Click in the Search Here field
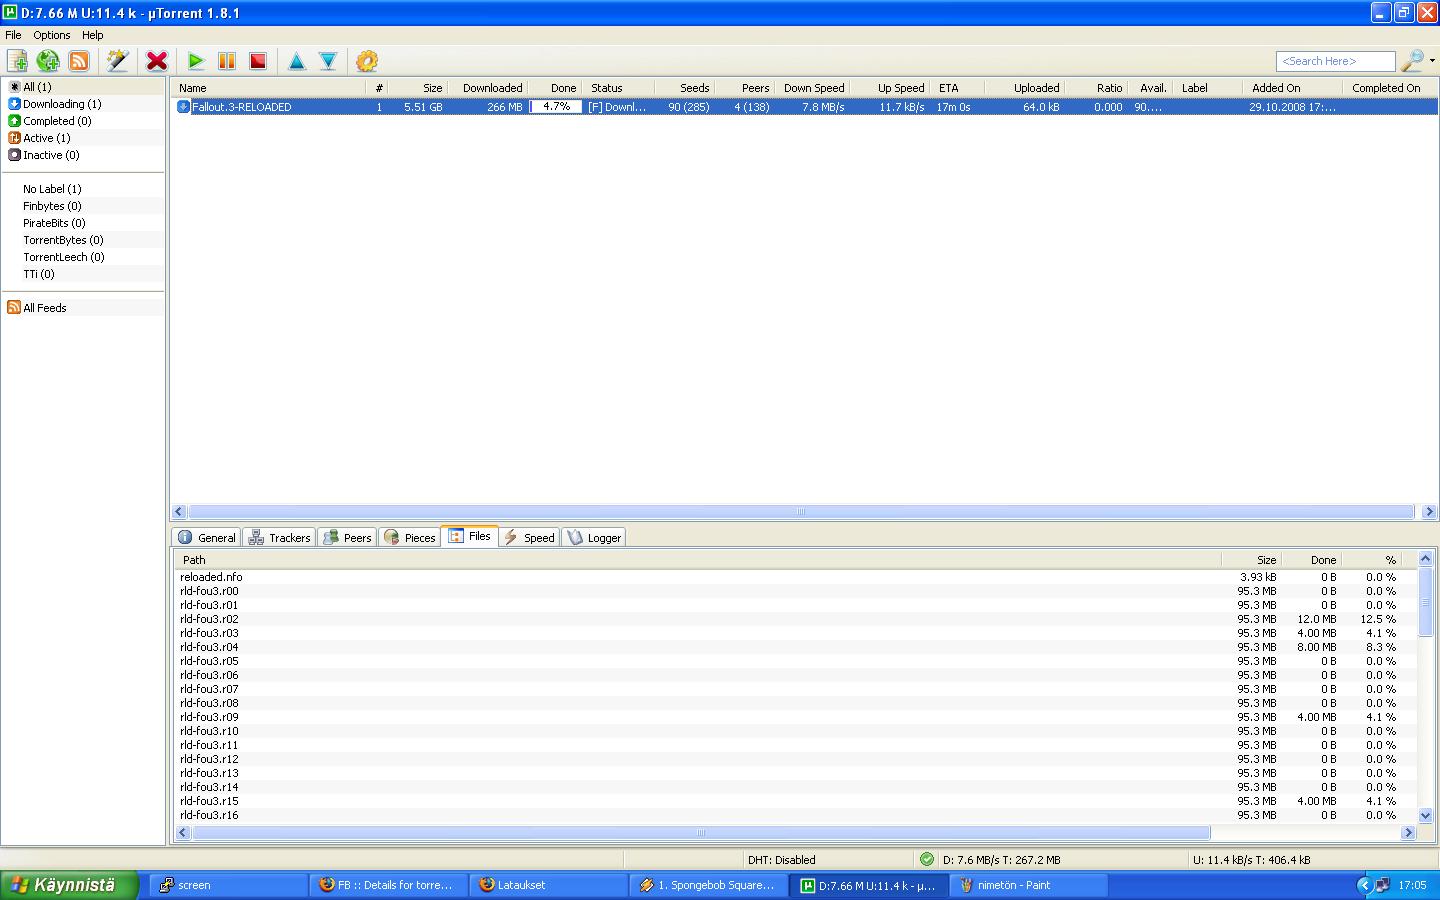This screenshot has width=1440, height=900. [x=1334, y=61]
